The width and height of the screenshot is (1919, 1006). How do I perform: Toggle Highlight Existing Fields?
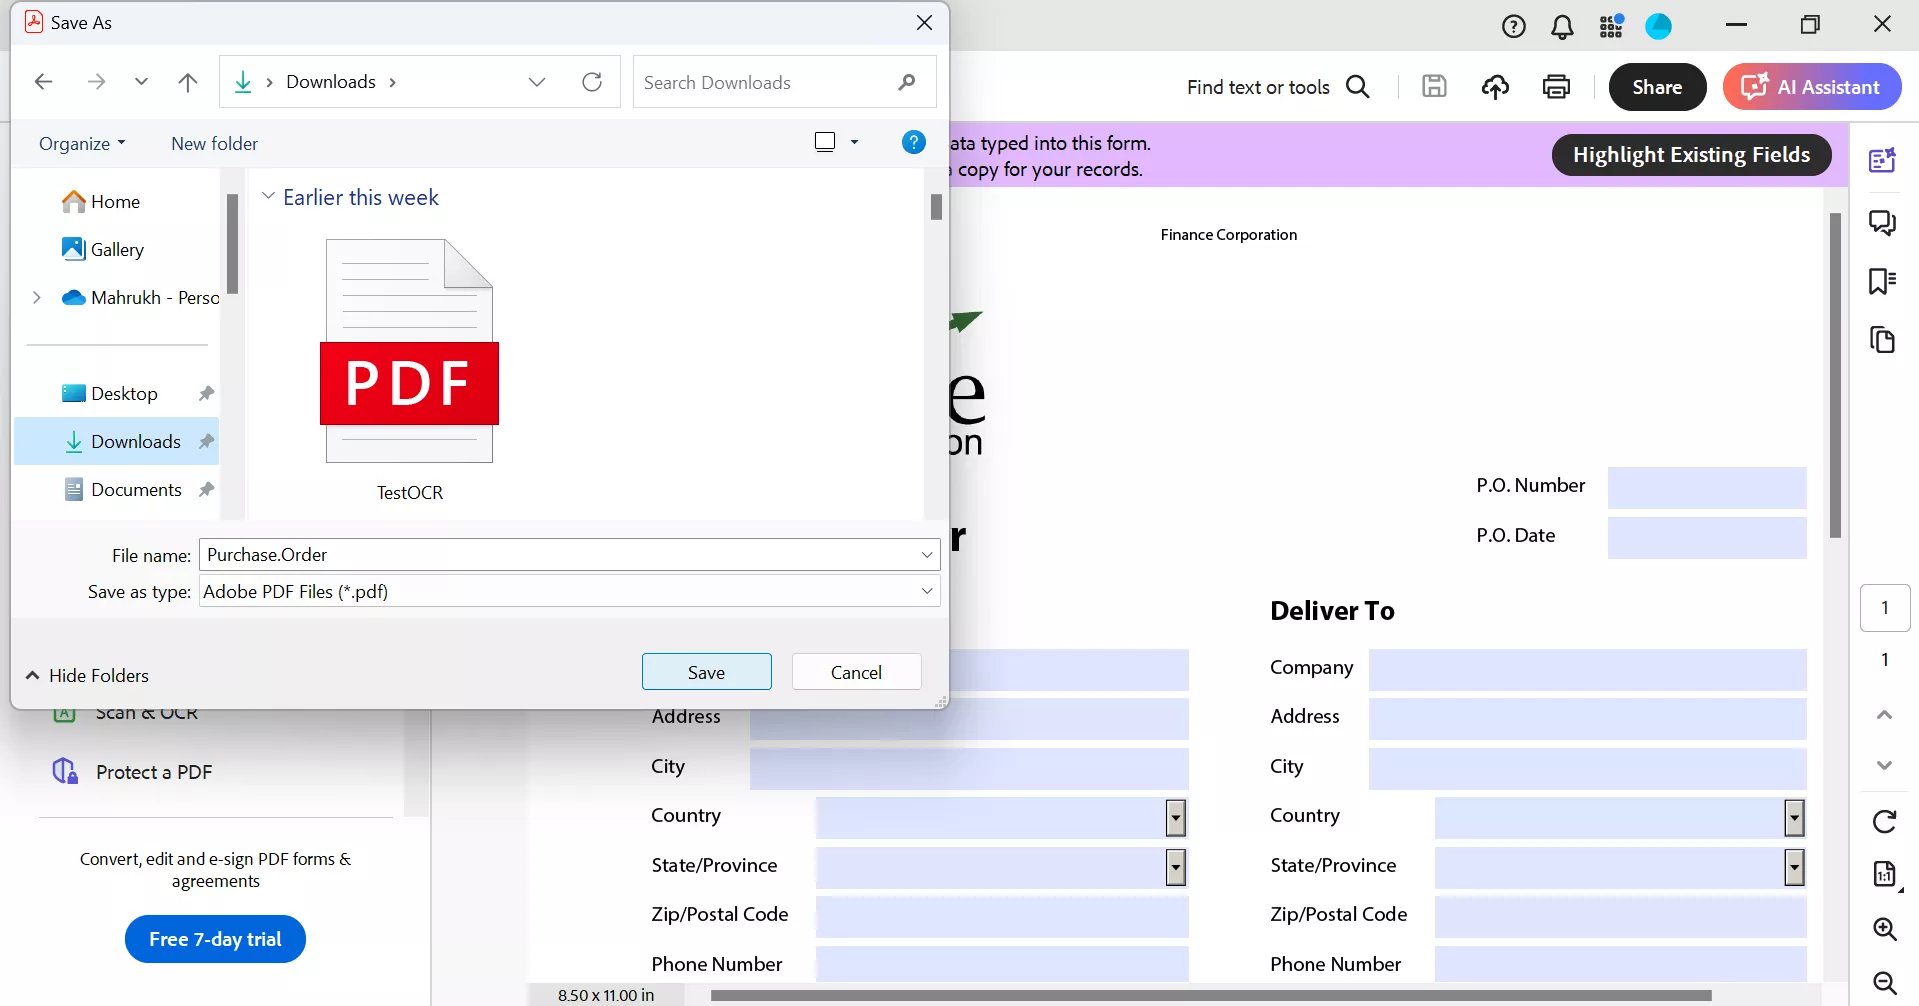(x=1690, y=154)
